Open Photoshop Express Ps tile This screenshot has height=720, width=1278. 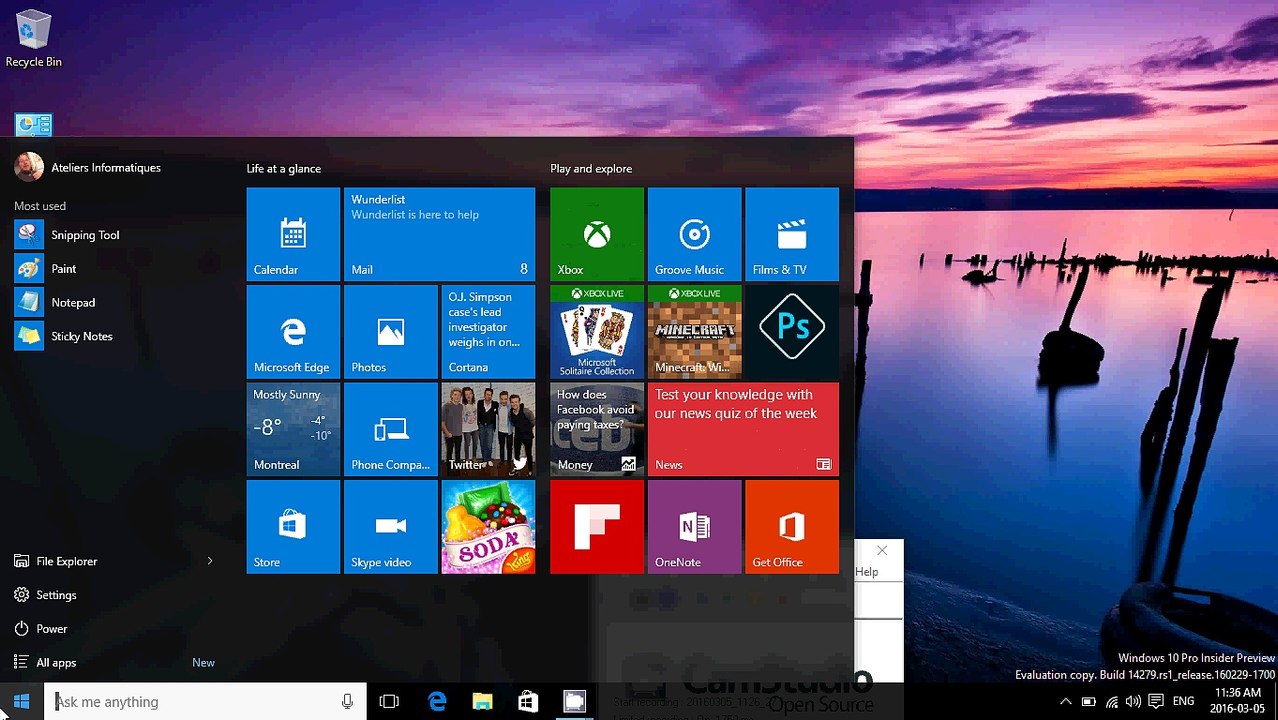(x=792, y=332)
